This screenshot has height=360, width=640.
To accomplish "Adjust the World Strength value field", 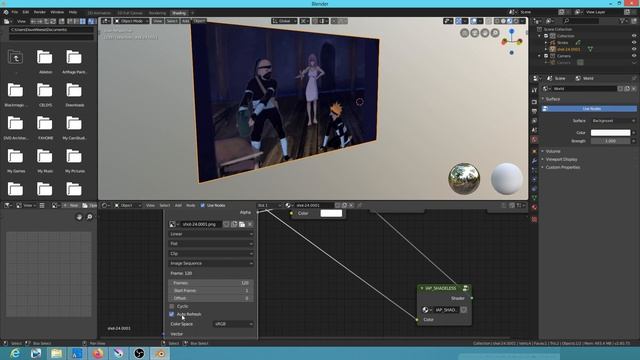I will tap(610, 141).
